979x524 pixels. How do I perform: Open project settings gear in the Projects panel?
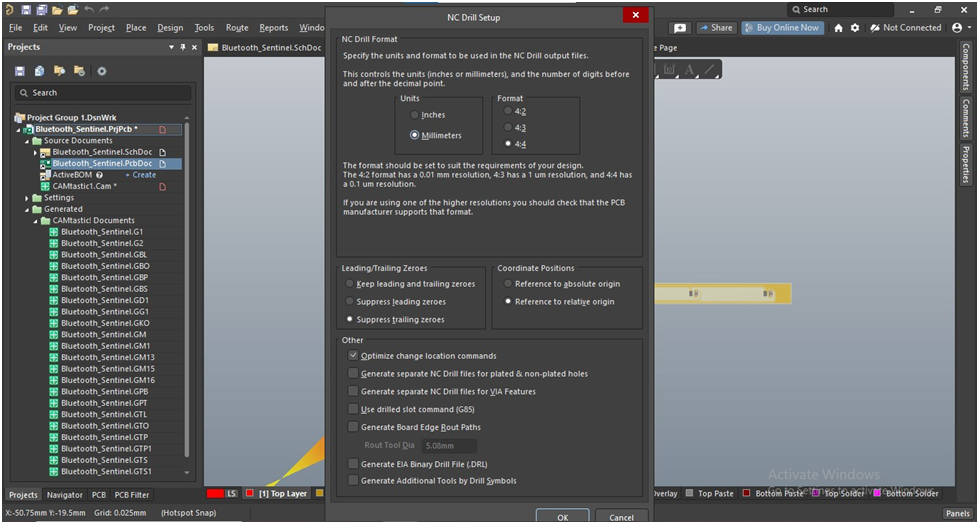click(101, 71)
